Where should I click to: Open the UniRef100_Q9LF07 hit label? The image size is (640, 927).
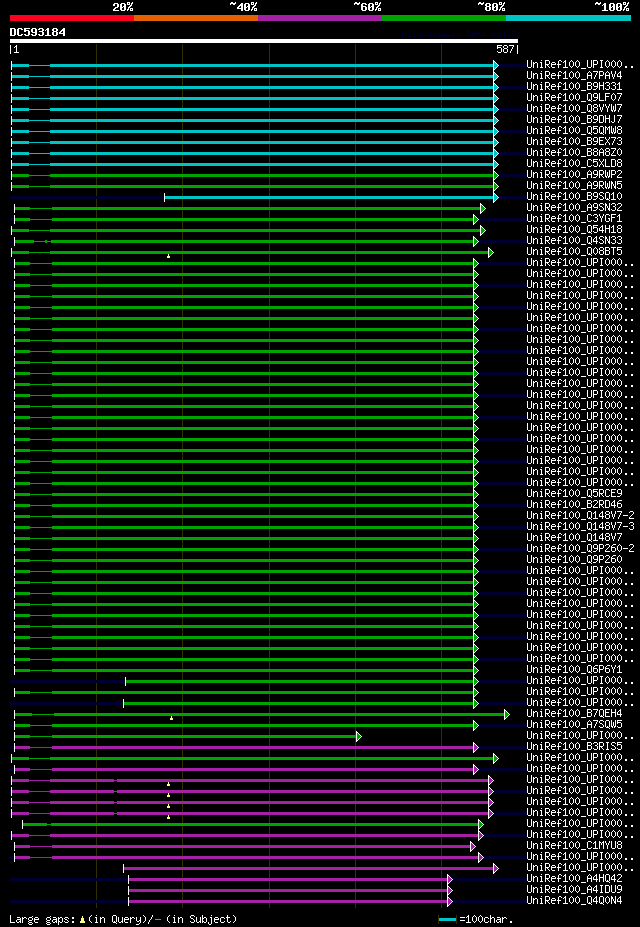tap(574, 98)
